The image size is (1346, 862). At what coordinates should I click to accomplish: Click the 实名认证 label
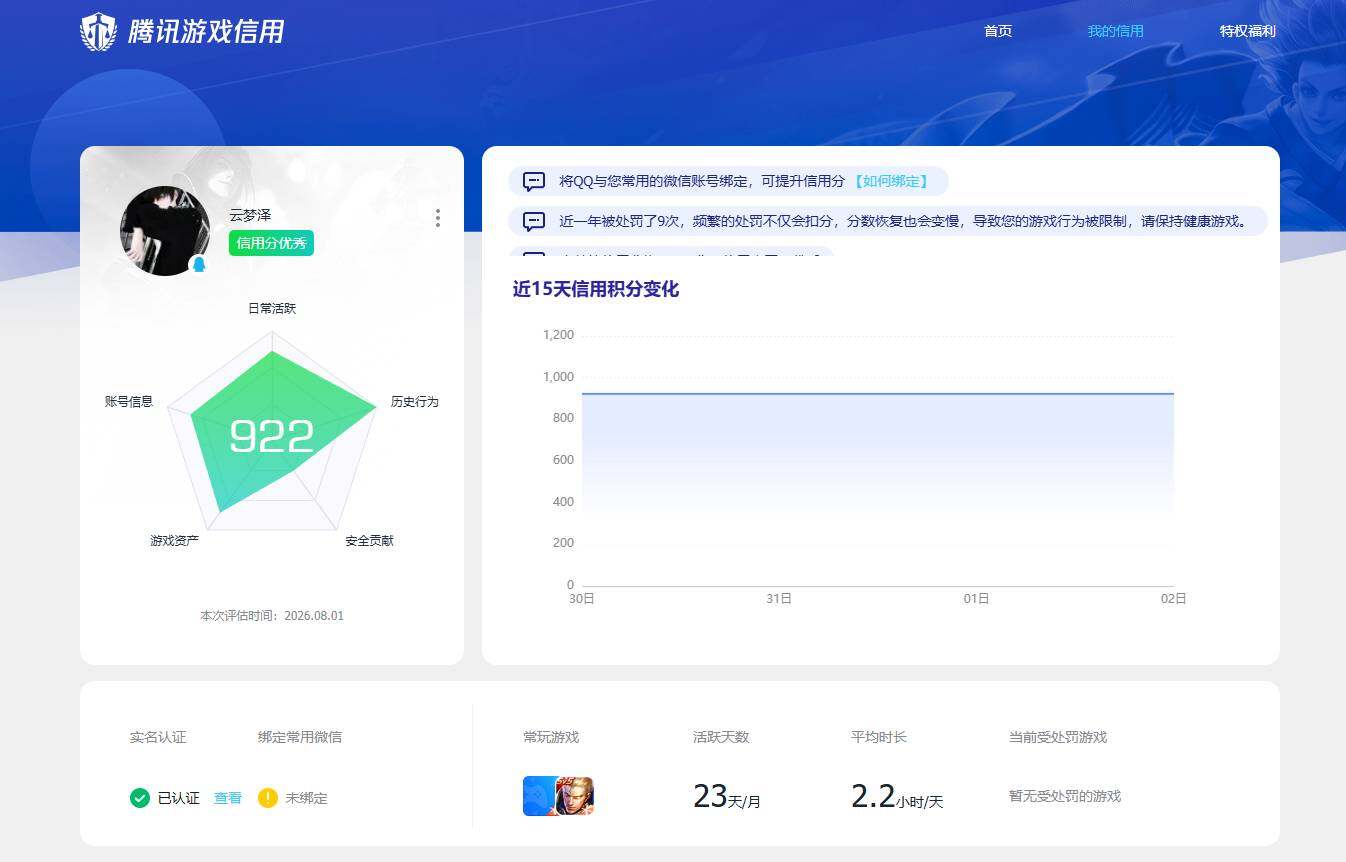158,737
